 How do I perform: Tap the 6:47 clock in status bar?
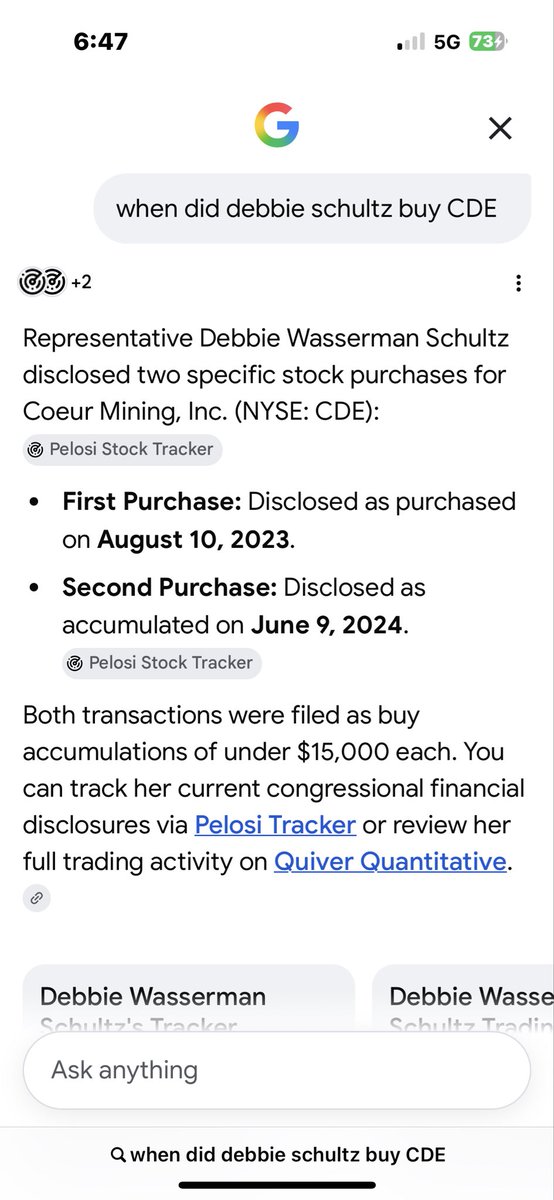pyautogui.click(x=102, y=42)
